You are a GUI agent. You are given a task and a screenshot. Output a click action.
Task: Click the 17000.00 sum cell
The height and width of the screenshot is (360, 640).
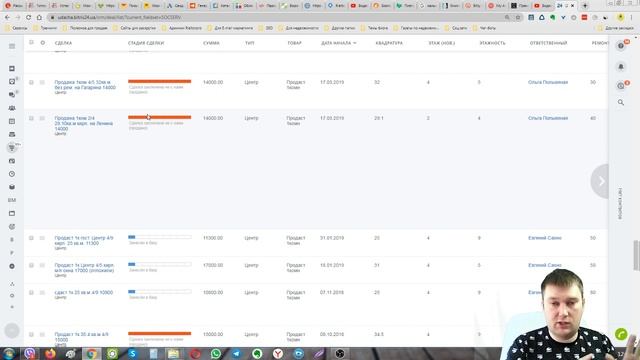(x=213, y=265)
